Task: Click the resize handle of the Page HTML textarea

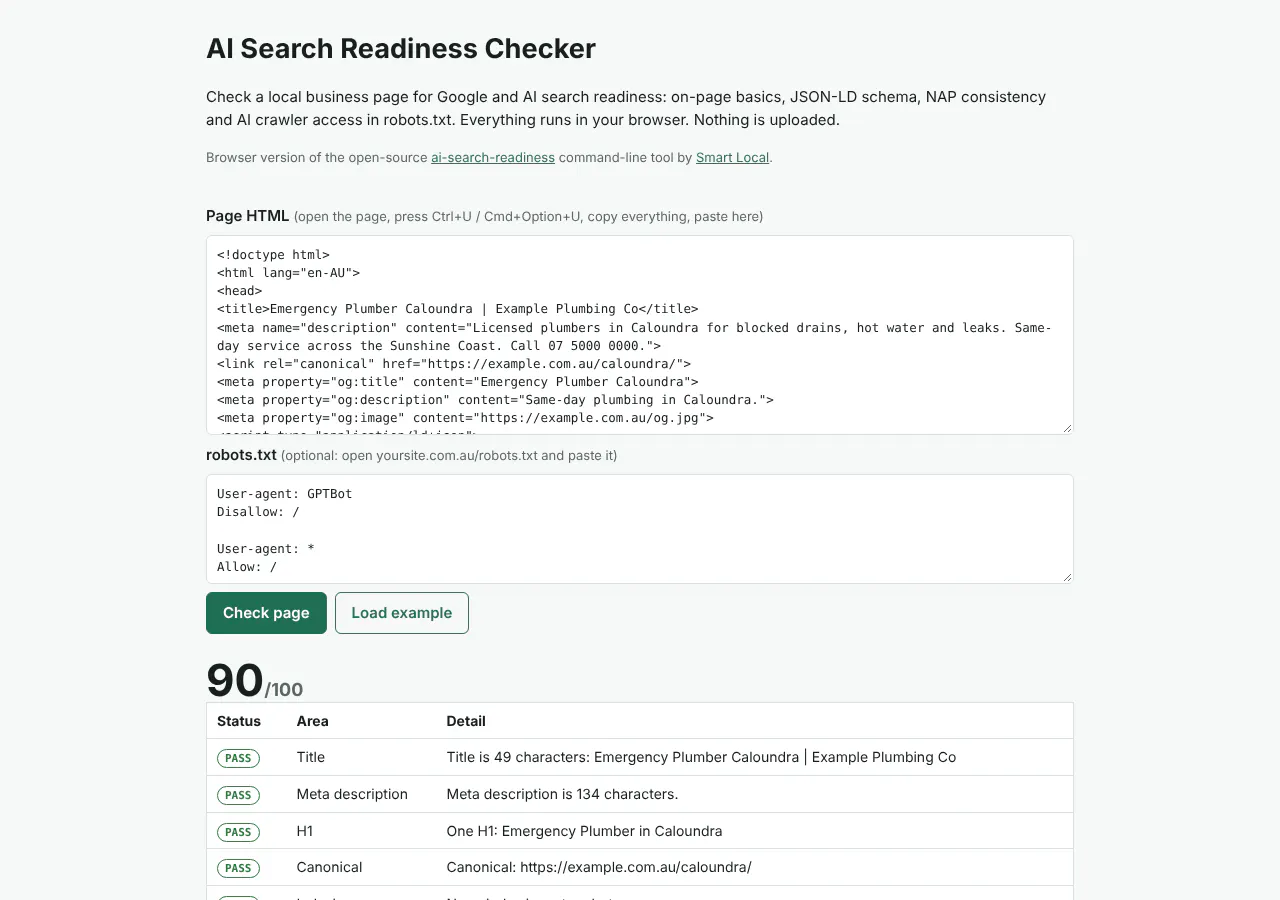Action: (1066, 427)
